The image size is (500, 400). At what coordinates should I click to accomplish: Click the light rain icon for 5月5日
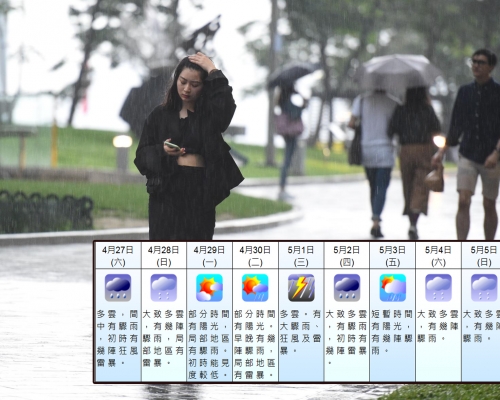pyautogui.click(x=484, y=288)
